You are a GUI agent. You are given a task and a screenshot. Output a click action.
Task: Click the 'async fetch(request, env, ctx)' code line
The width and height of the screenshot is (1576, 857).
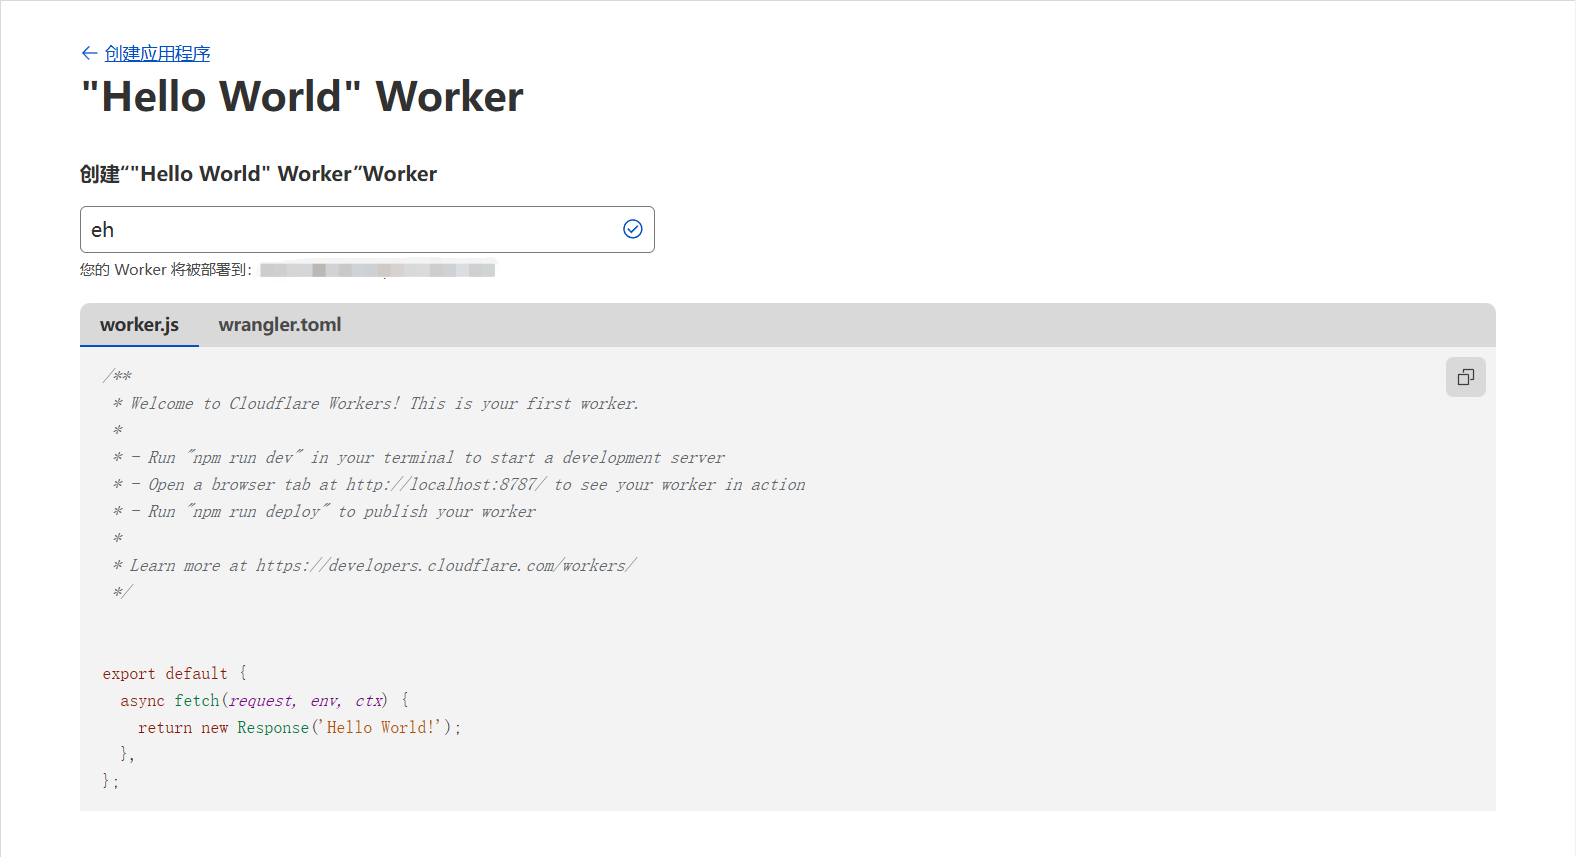click(x=264, y=701)
